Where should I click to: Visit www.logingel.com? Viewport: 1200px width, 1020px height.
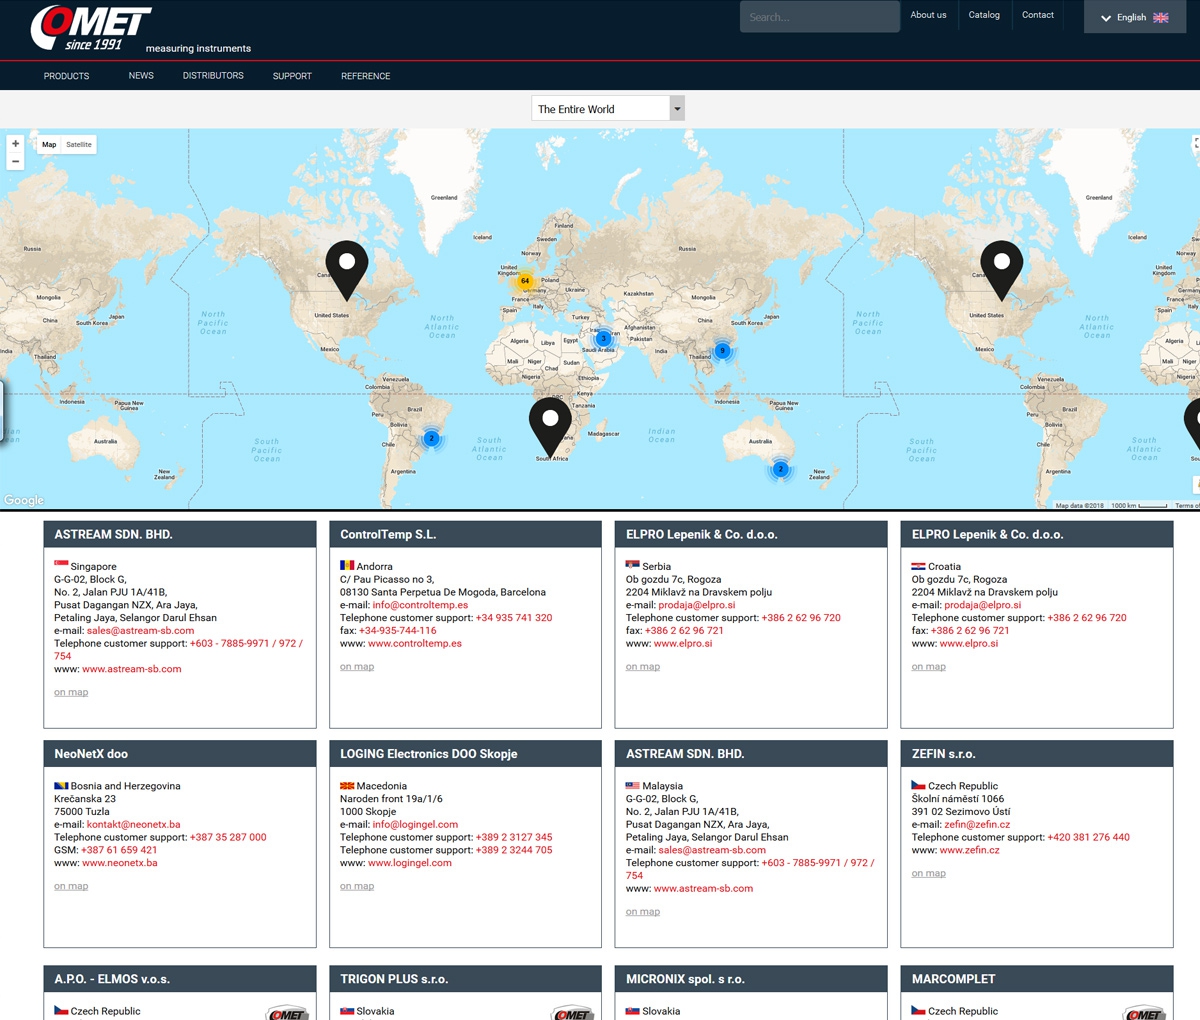click(410, 863)
